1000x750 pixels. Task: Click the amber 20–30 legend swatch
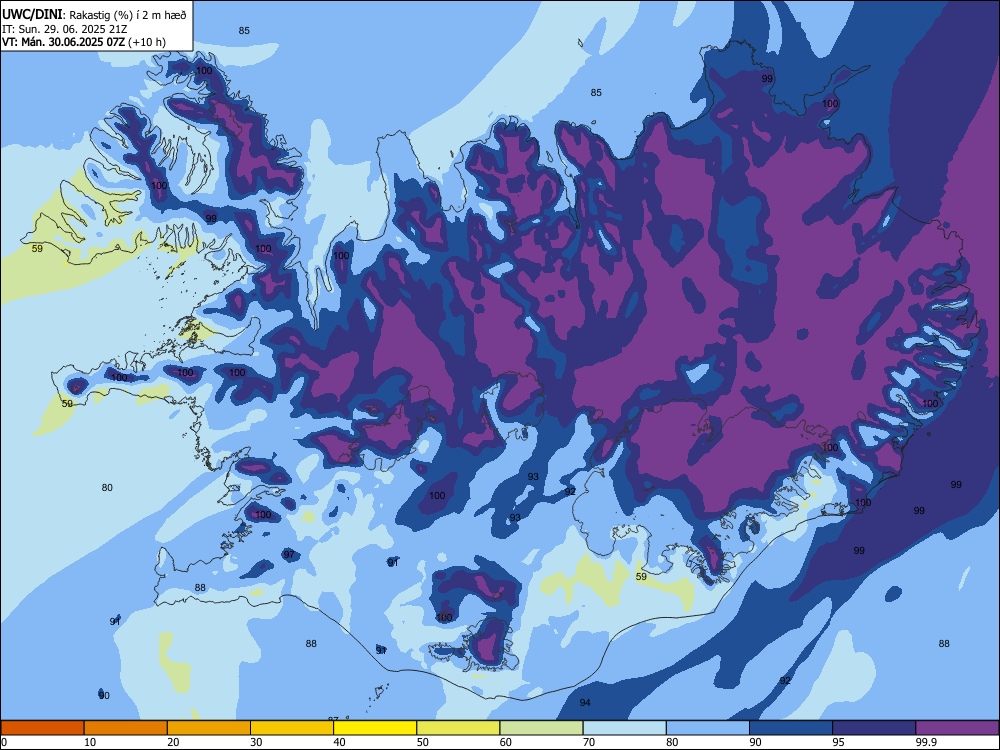[209, 728]
